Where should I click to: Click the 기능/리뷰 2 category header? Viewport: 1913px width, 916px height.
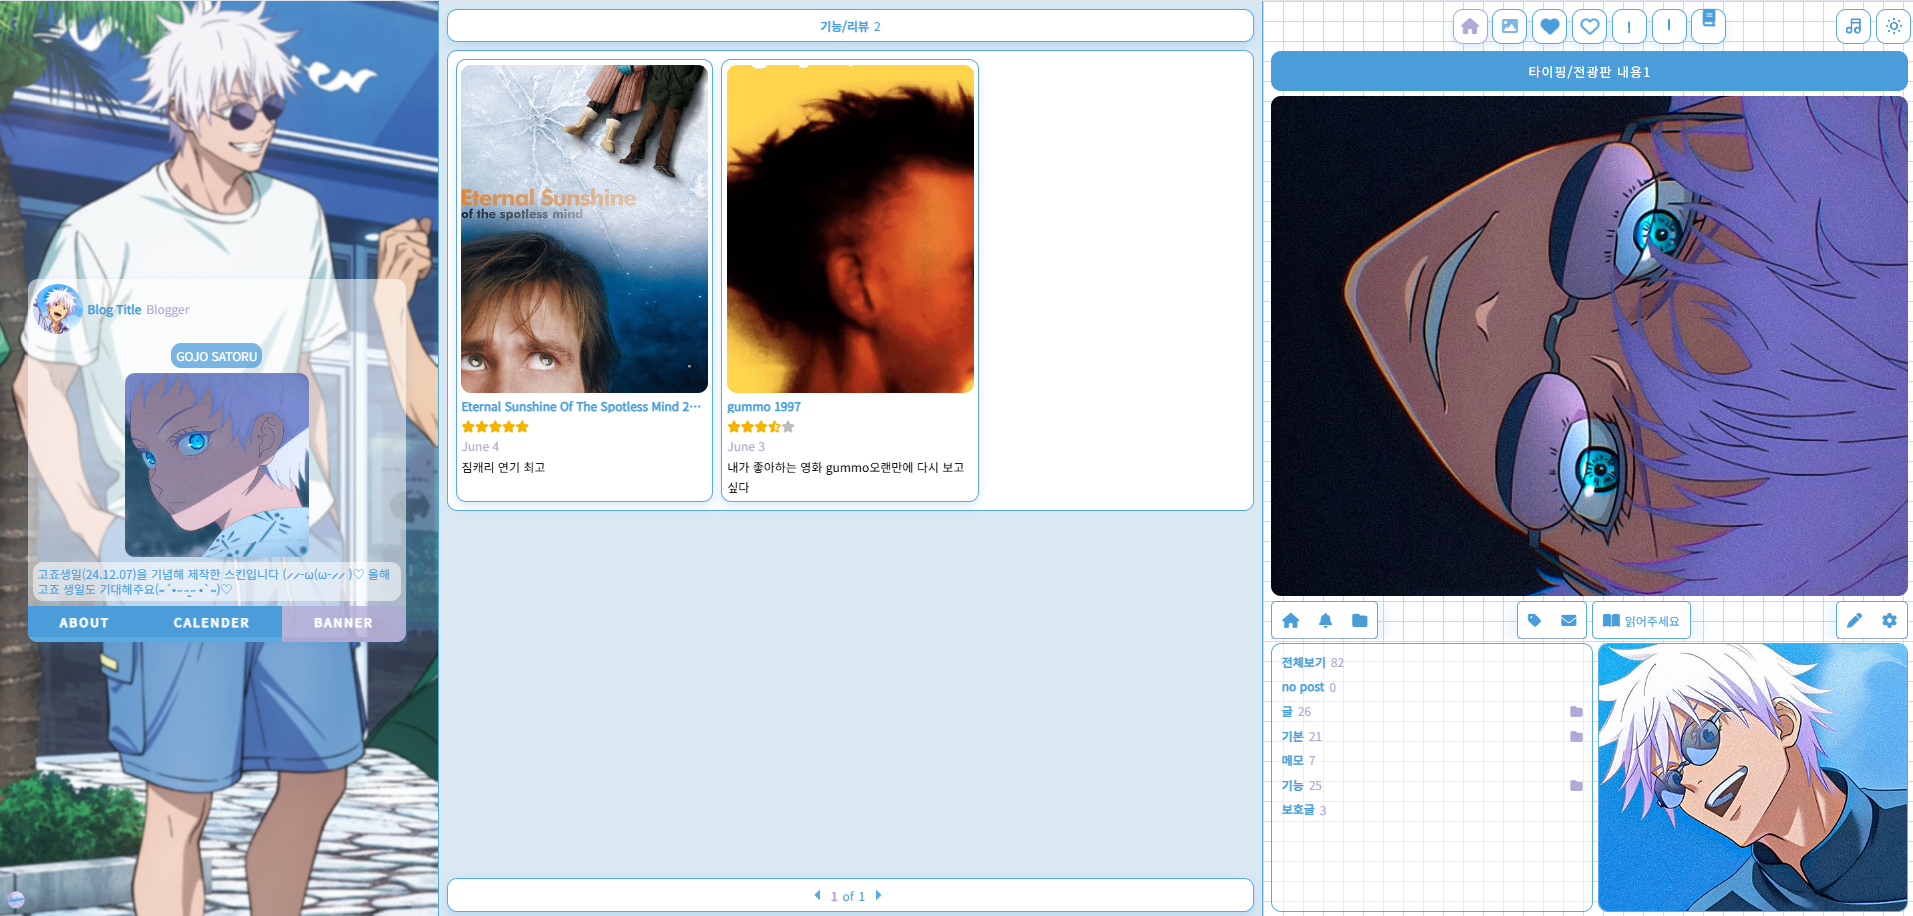(850, 26)
